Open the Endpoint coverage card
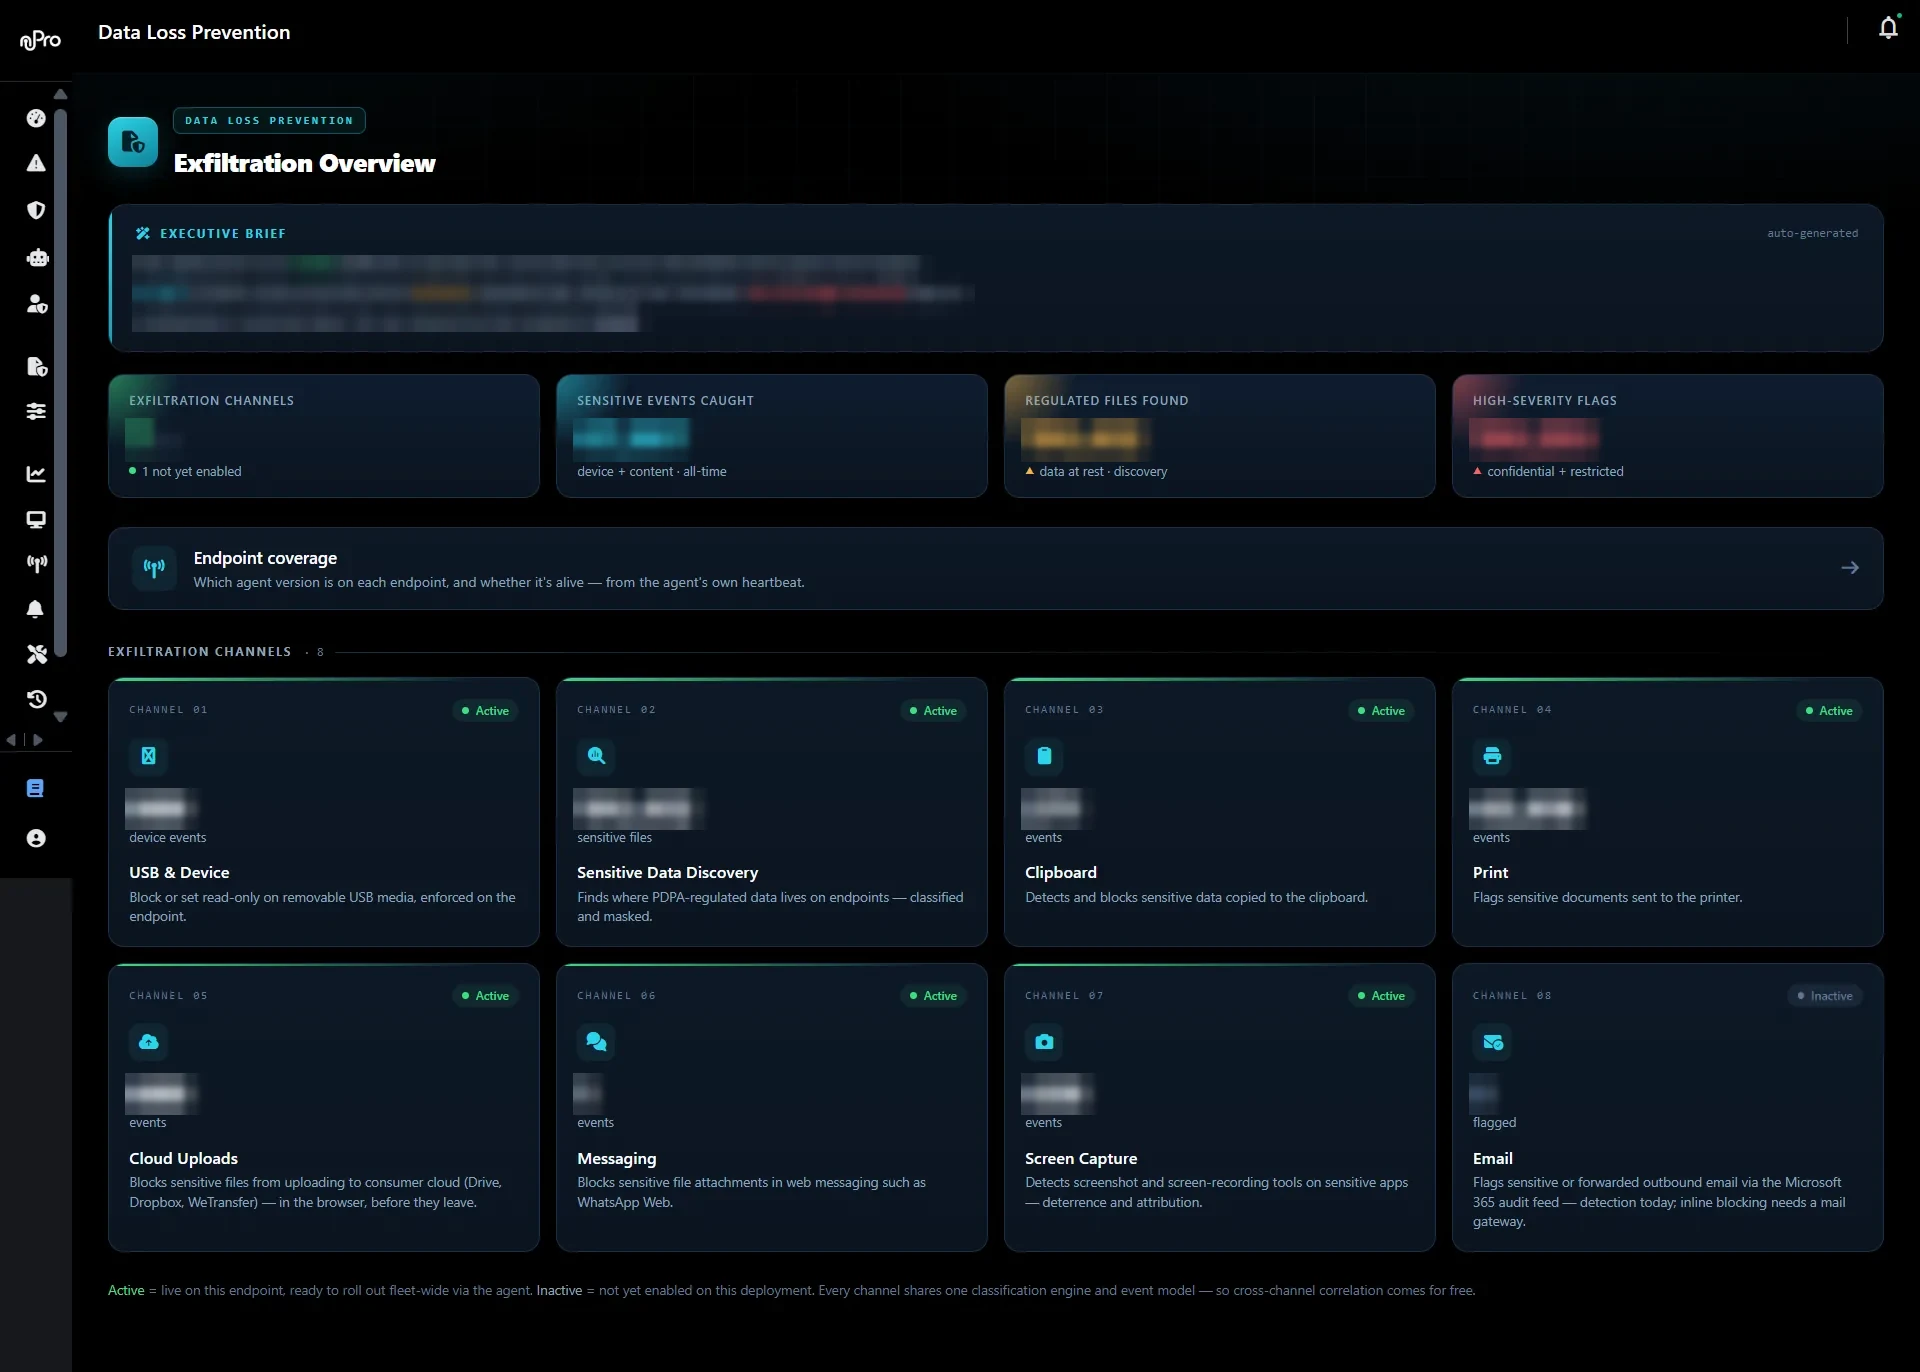1920x1372 pixels. pos(995,568)
